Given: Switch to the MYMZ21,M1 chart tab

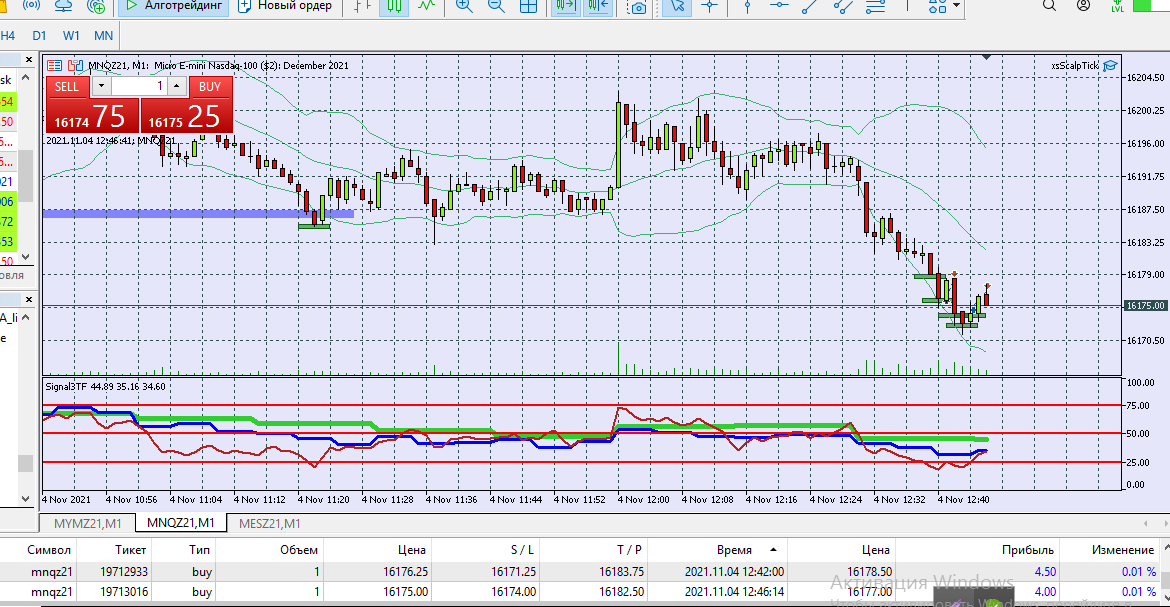Looking at the screenshot, I should coord(88,523).
